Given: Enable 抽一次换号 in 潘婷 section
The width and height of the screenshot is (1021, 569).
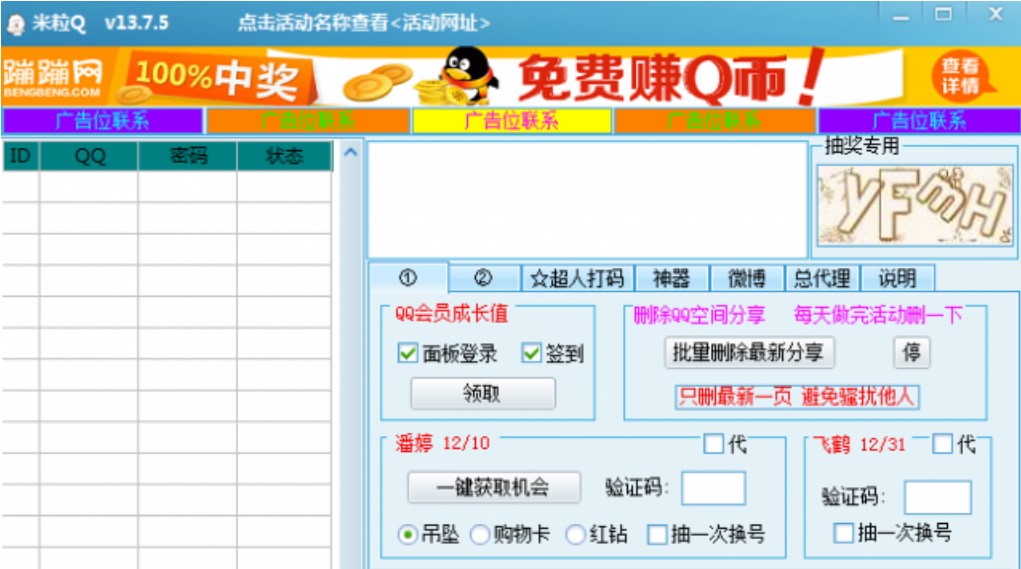Looking at the screenshot, I should click(657, 534).
